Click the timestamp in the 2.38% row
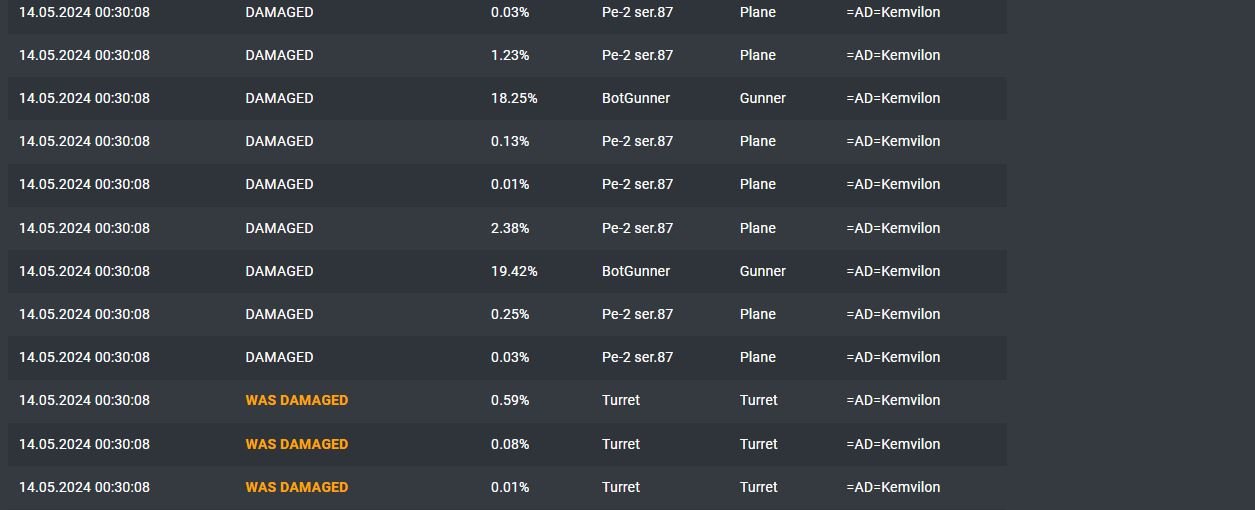Viewport: 1255px width, 510px height. [84, 228]
